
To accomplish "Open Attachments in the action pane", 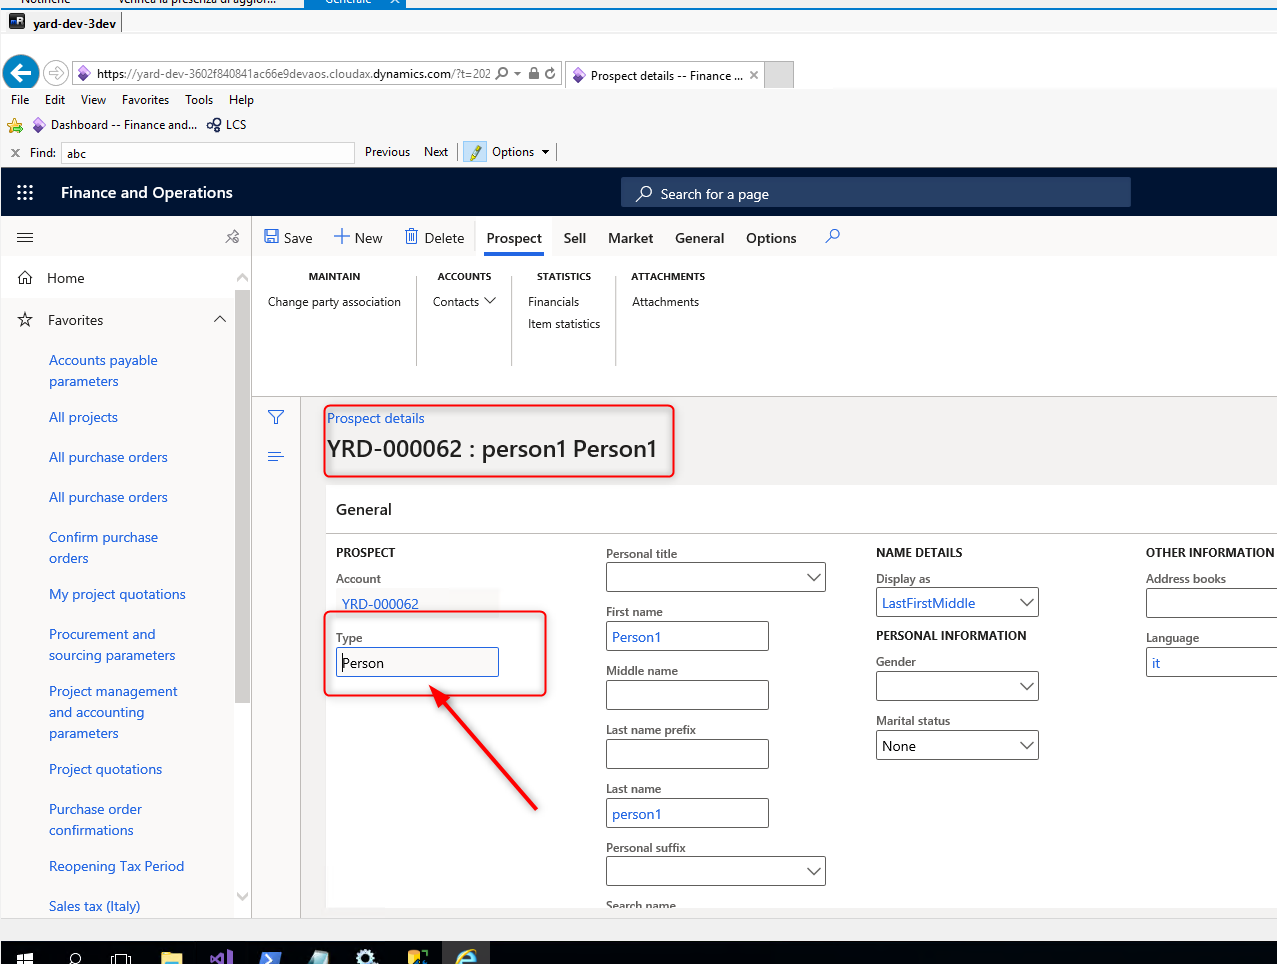I will (x=665, y=302).
